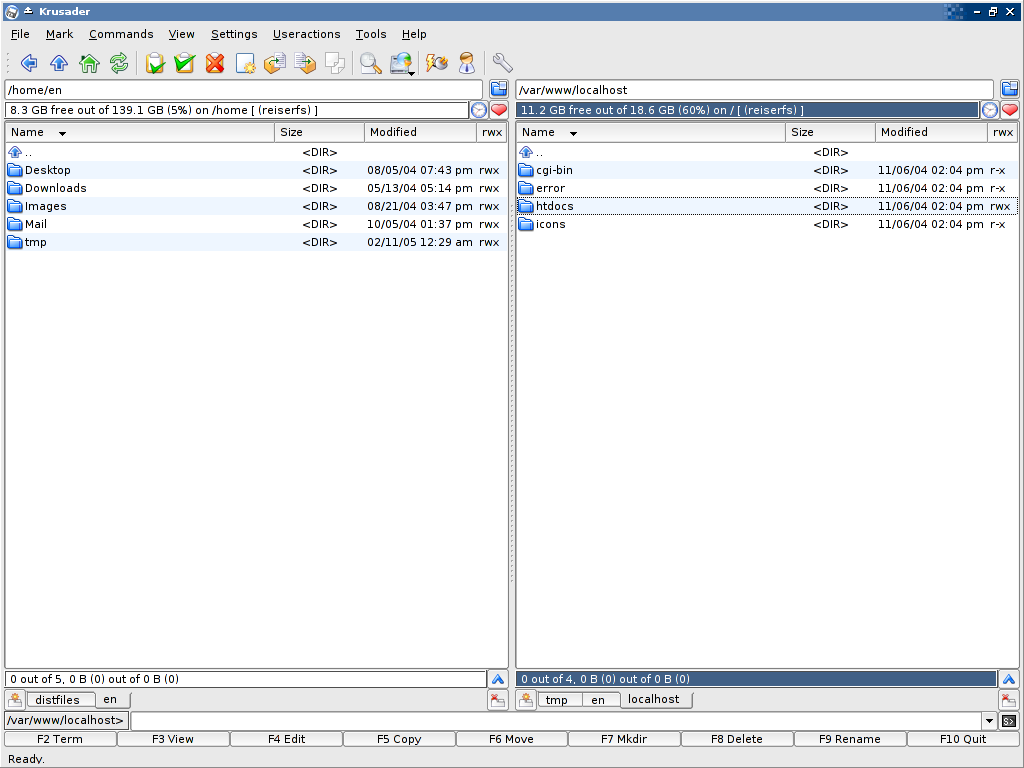Reload the panel with green arrows icon
1024x768 pixels.
(119, 63)
